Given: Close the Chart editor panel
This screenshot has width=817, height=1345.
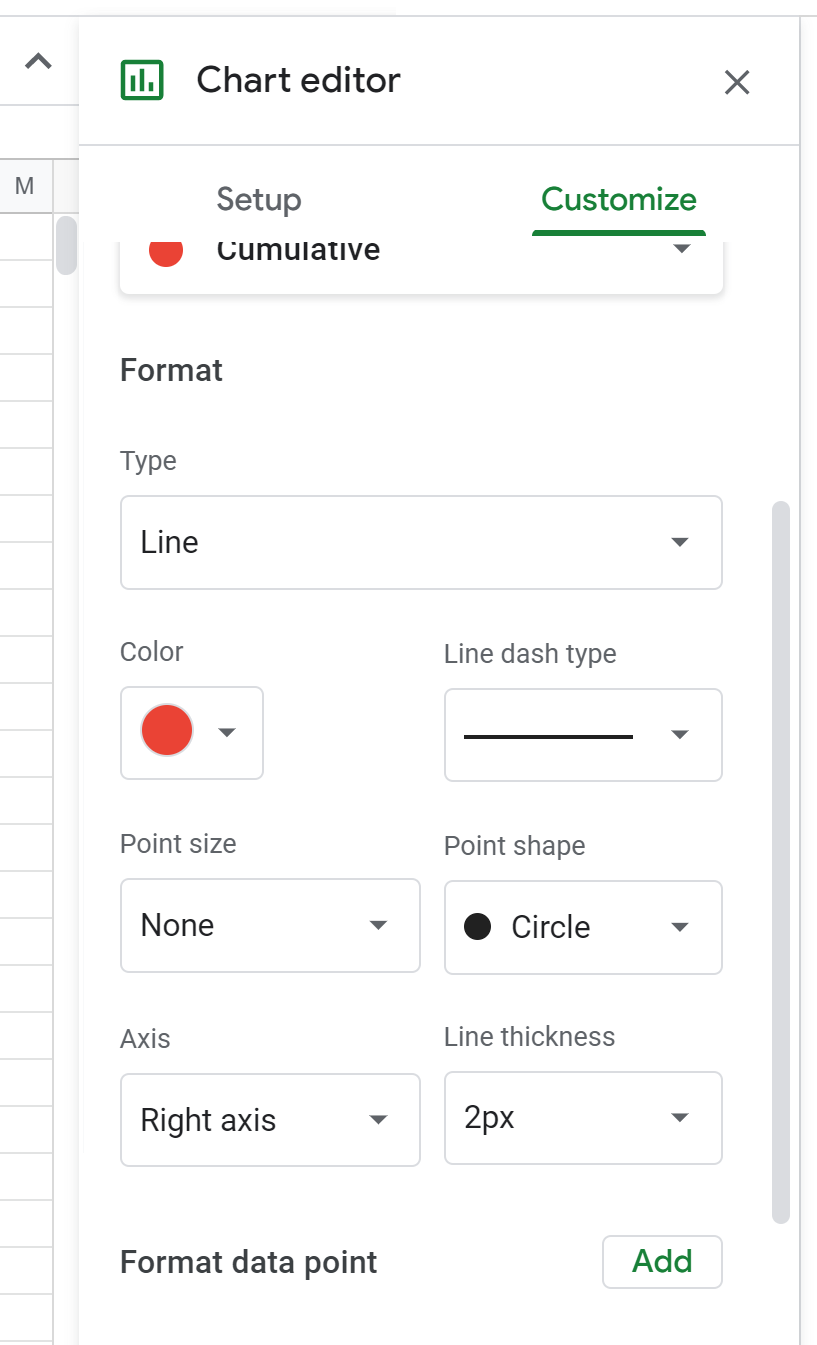Looking at the screenshot, I should coord(737,82).
